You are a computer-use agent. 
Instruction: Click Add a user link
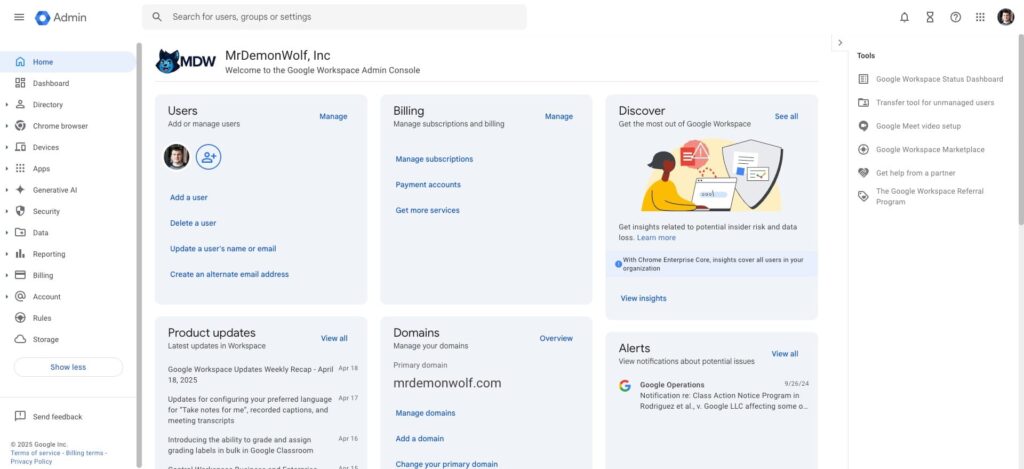189,197
